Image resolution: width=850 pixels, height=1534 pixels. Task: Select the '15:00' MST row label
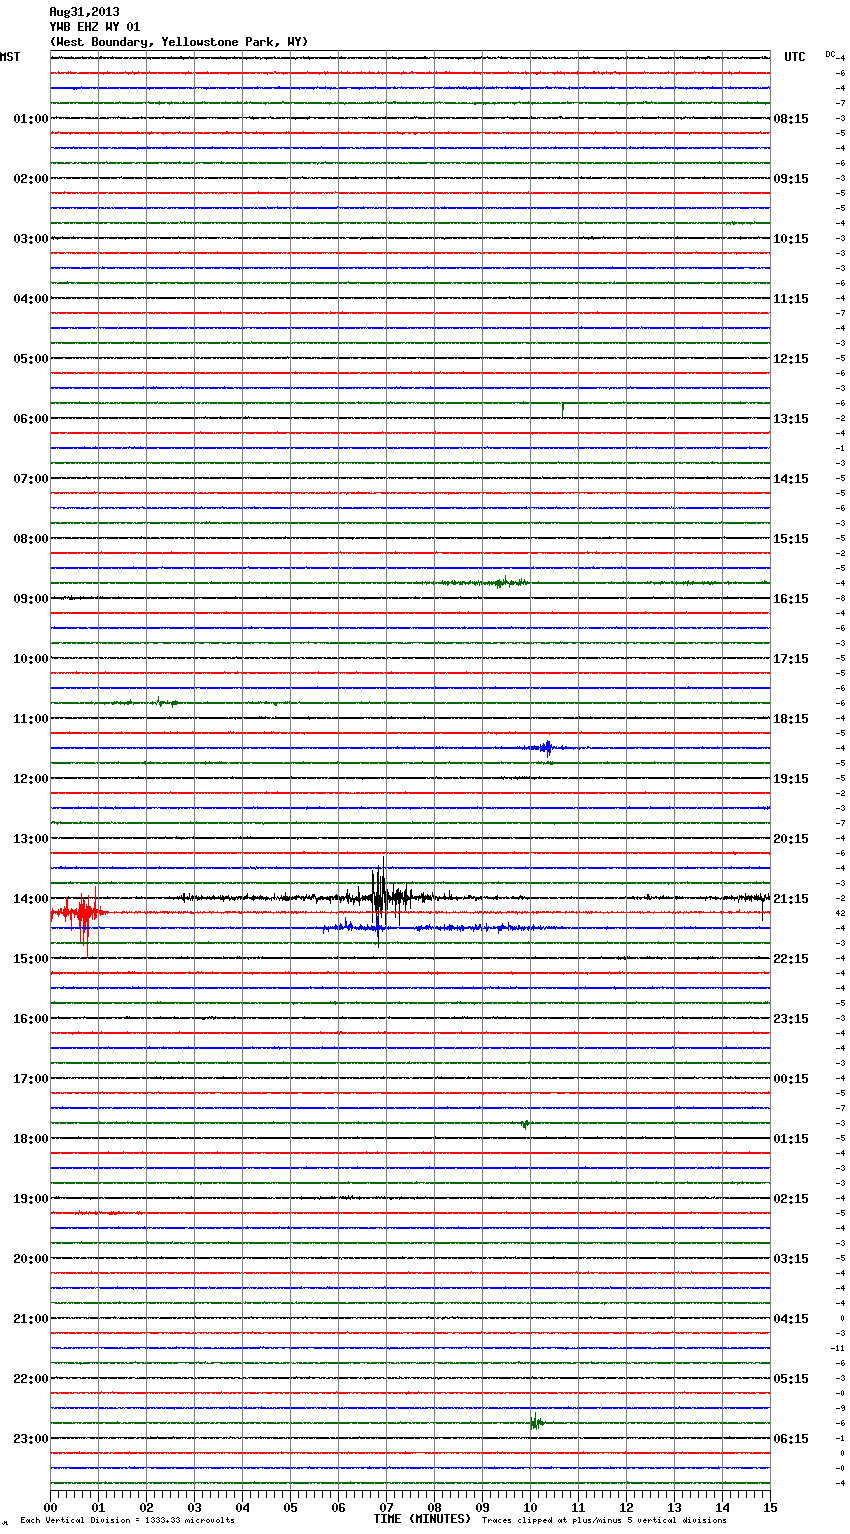point(31,959)
